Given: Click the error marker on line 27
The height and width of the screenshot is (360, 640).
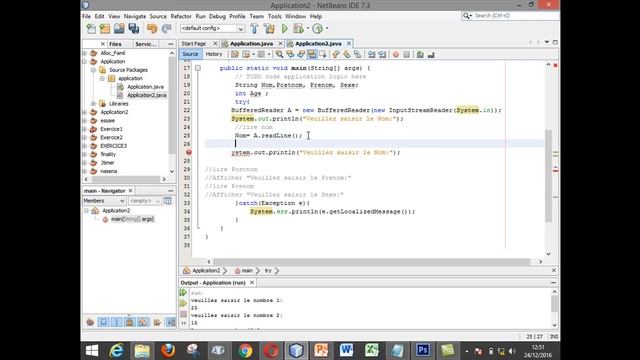Looking at the screenshot, I should (x=189, y=152).
